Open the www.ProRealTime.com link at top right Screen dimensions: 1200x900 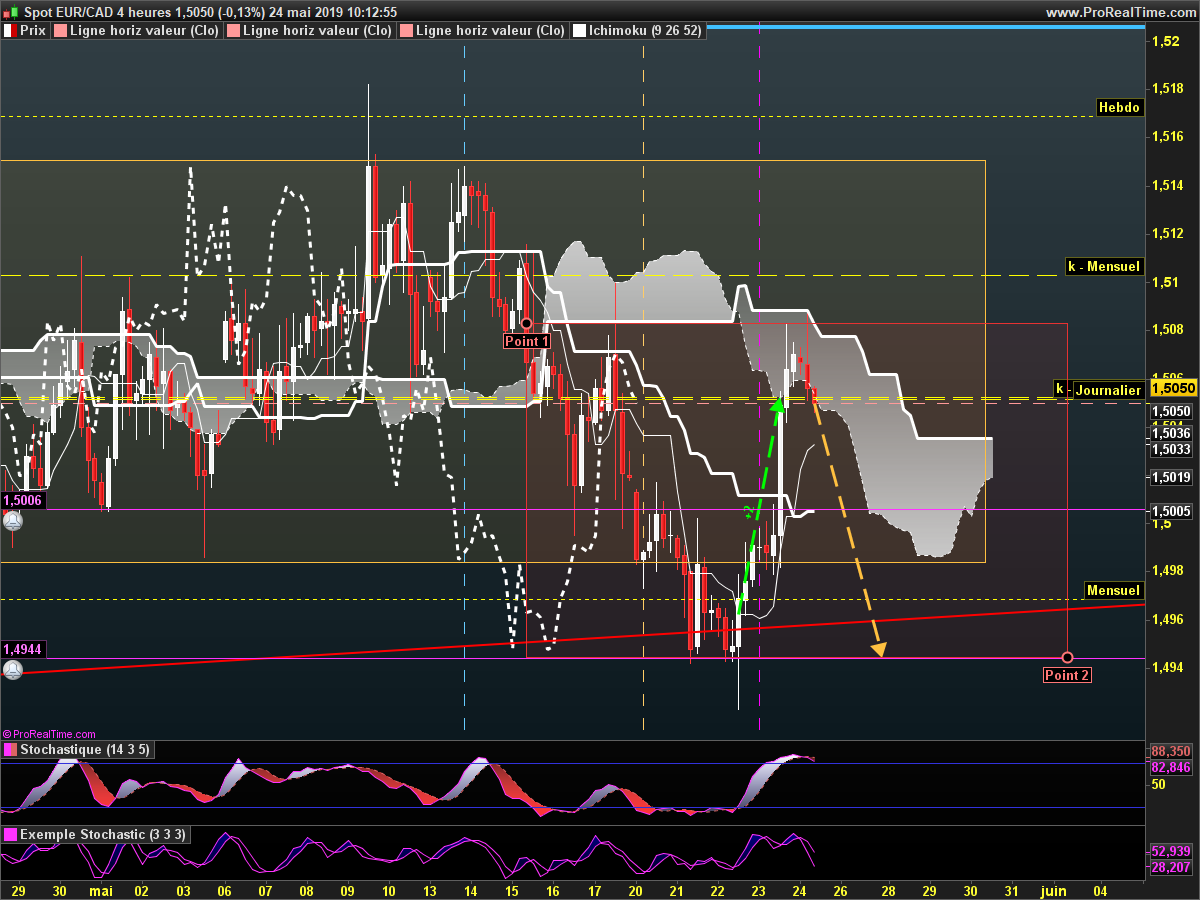(1119, 13)
